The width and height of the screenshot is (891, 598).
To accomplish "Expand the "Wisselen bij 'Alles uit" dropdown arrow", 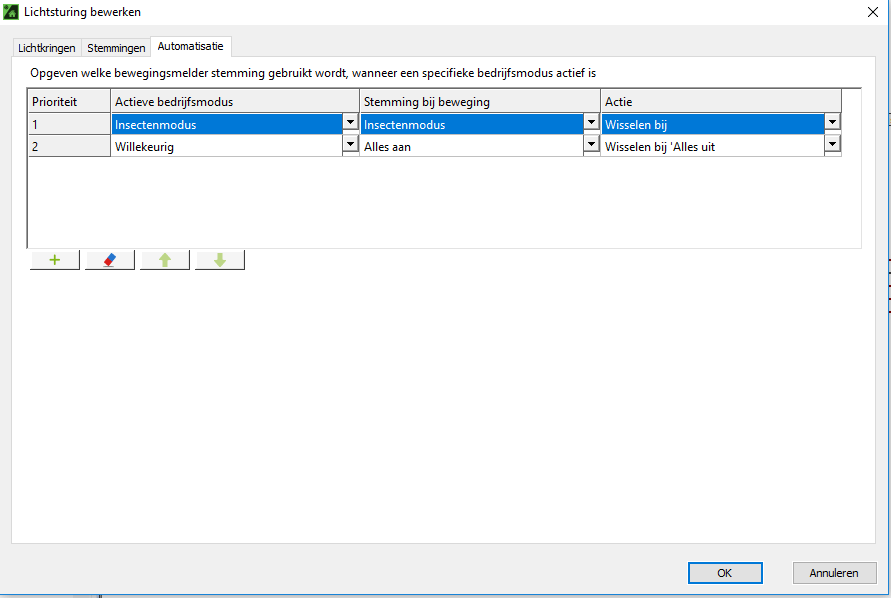I will pyautogui.click(x=832, y=144).
